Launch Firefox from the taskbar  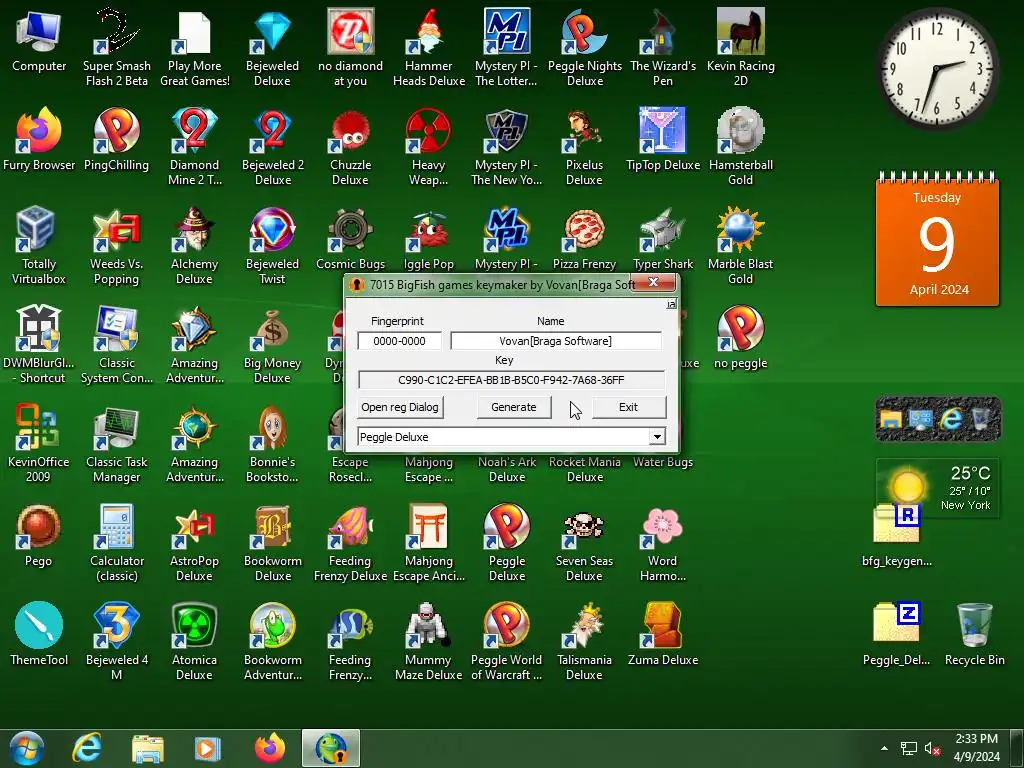[x=270, y=748]
